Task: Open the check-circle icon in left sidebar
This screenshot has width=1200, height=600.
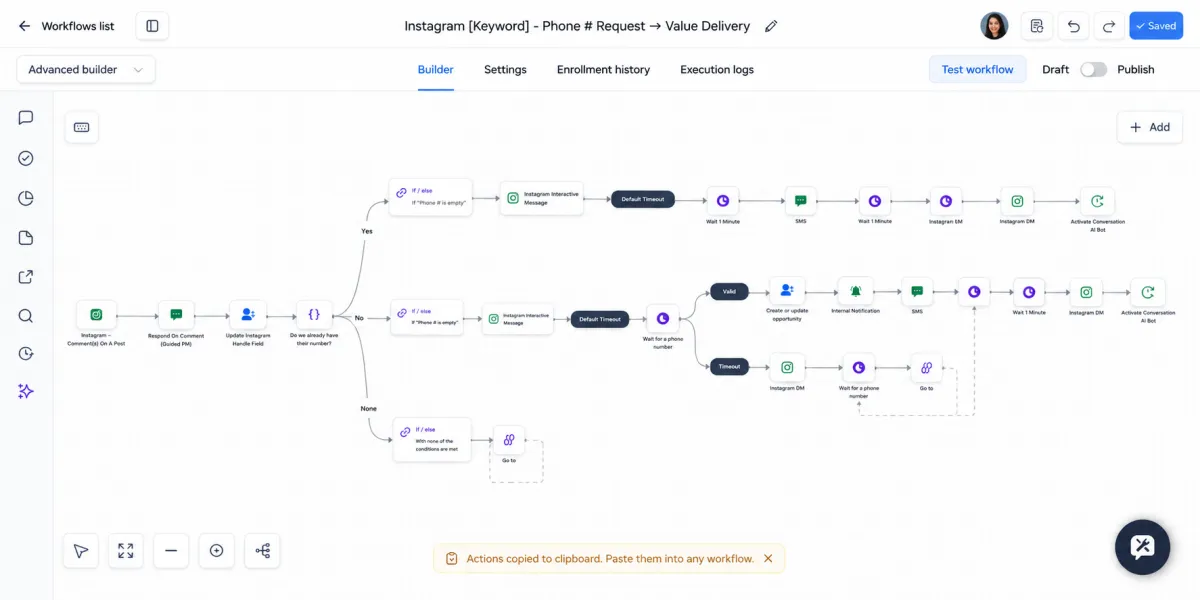Action: click(26, 158)
